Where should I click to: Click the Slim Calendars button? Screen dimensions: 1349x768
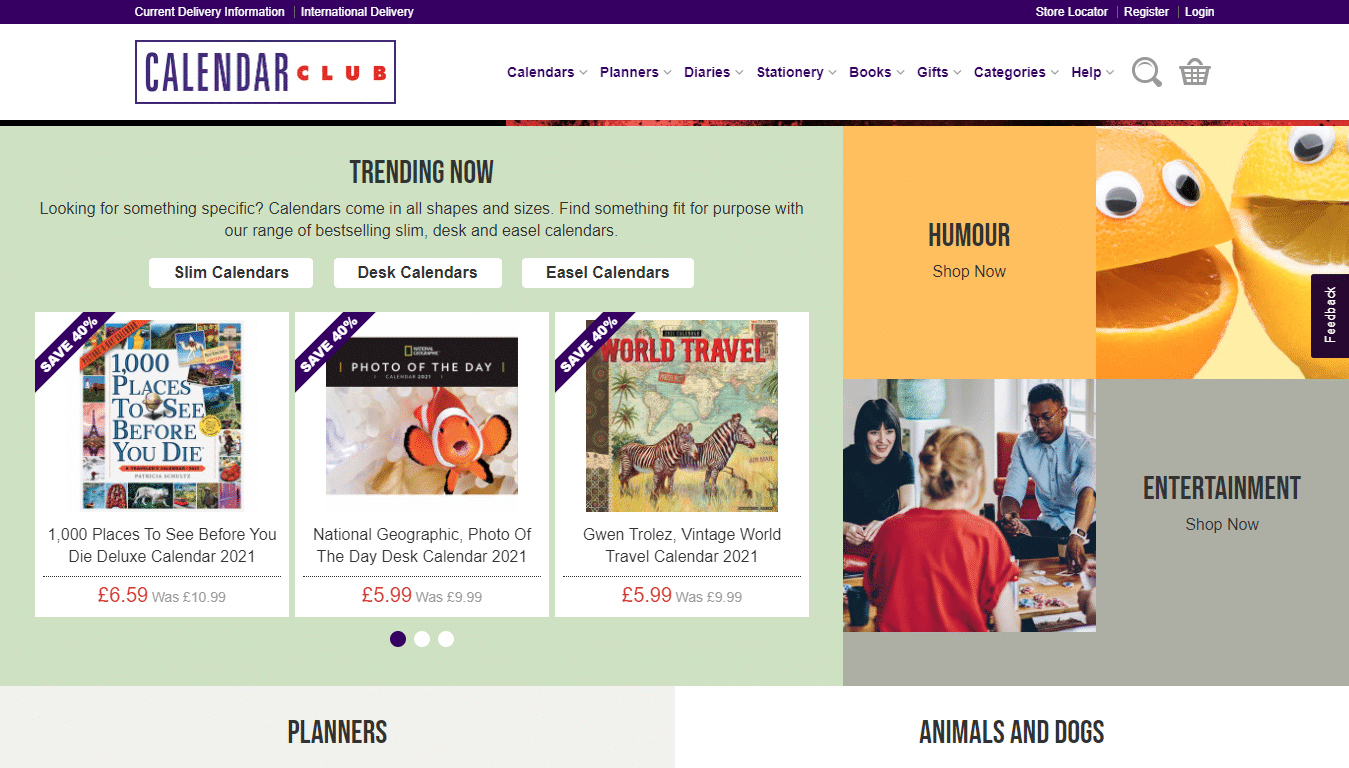[231, 272]
